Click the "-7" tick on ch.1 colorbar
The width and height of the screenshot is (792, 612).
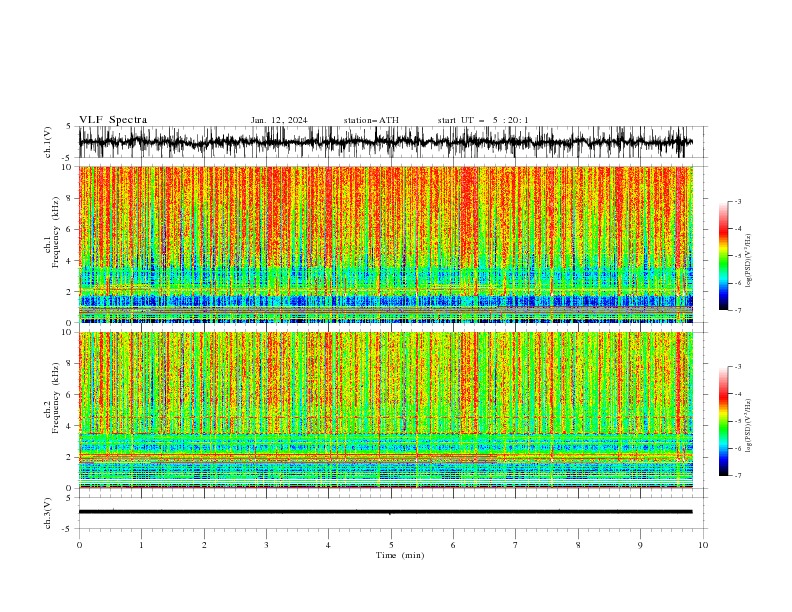(738, 310)
